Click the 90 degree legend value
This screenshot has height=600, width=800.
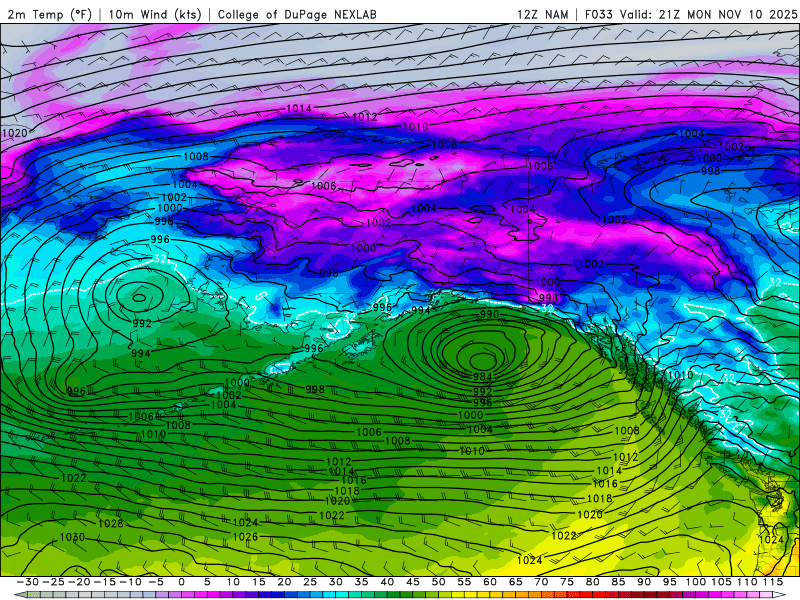[643, 582]
